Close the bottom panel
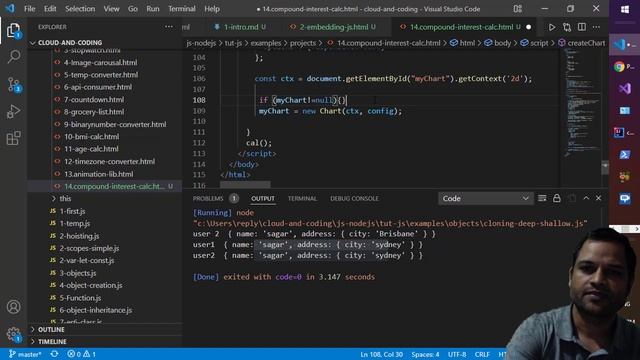The width and height of the screenshot is (640, 360). tap(598, 198)
